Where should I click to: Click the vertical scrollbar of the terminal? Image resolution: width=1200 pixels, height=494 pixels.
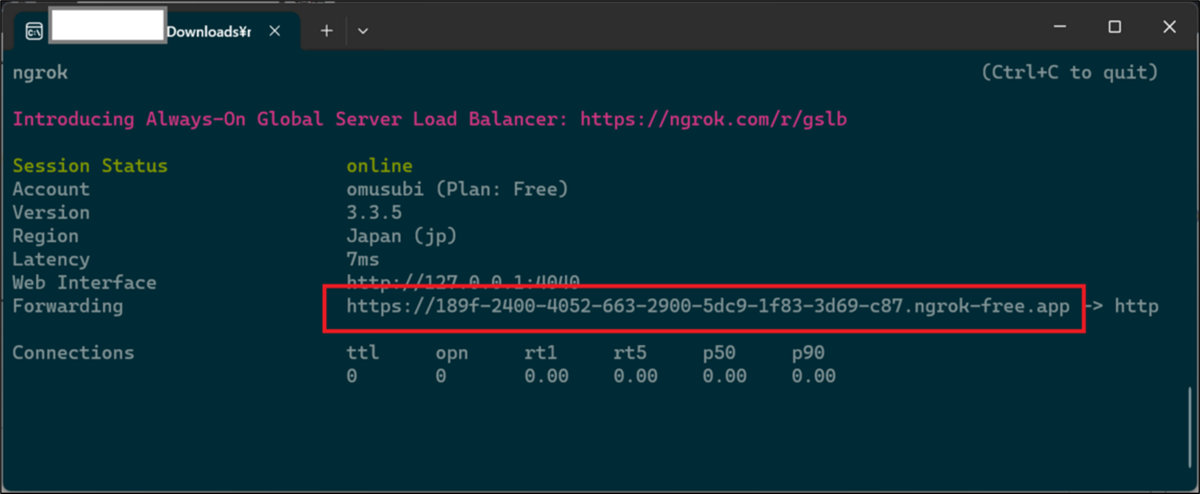(1192, 428)
